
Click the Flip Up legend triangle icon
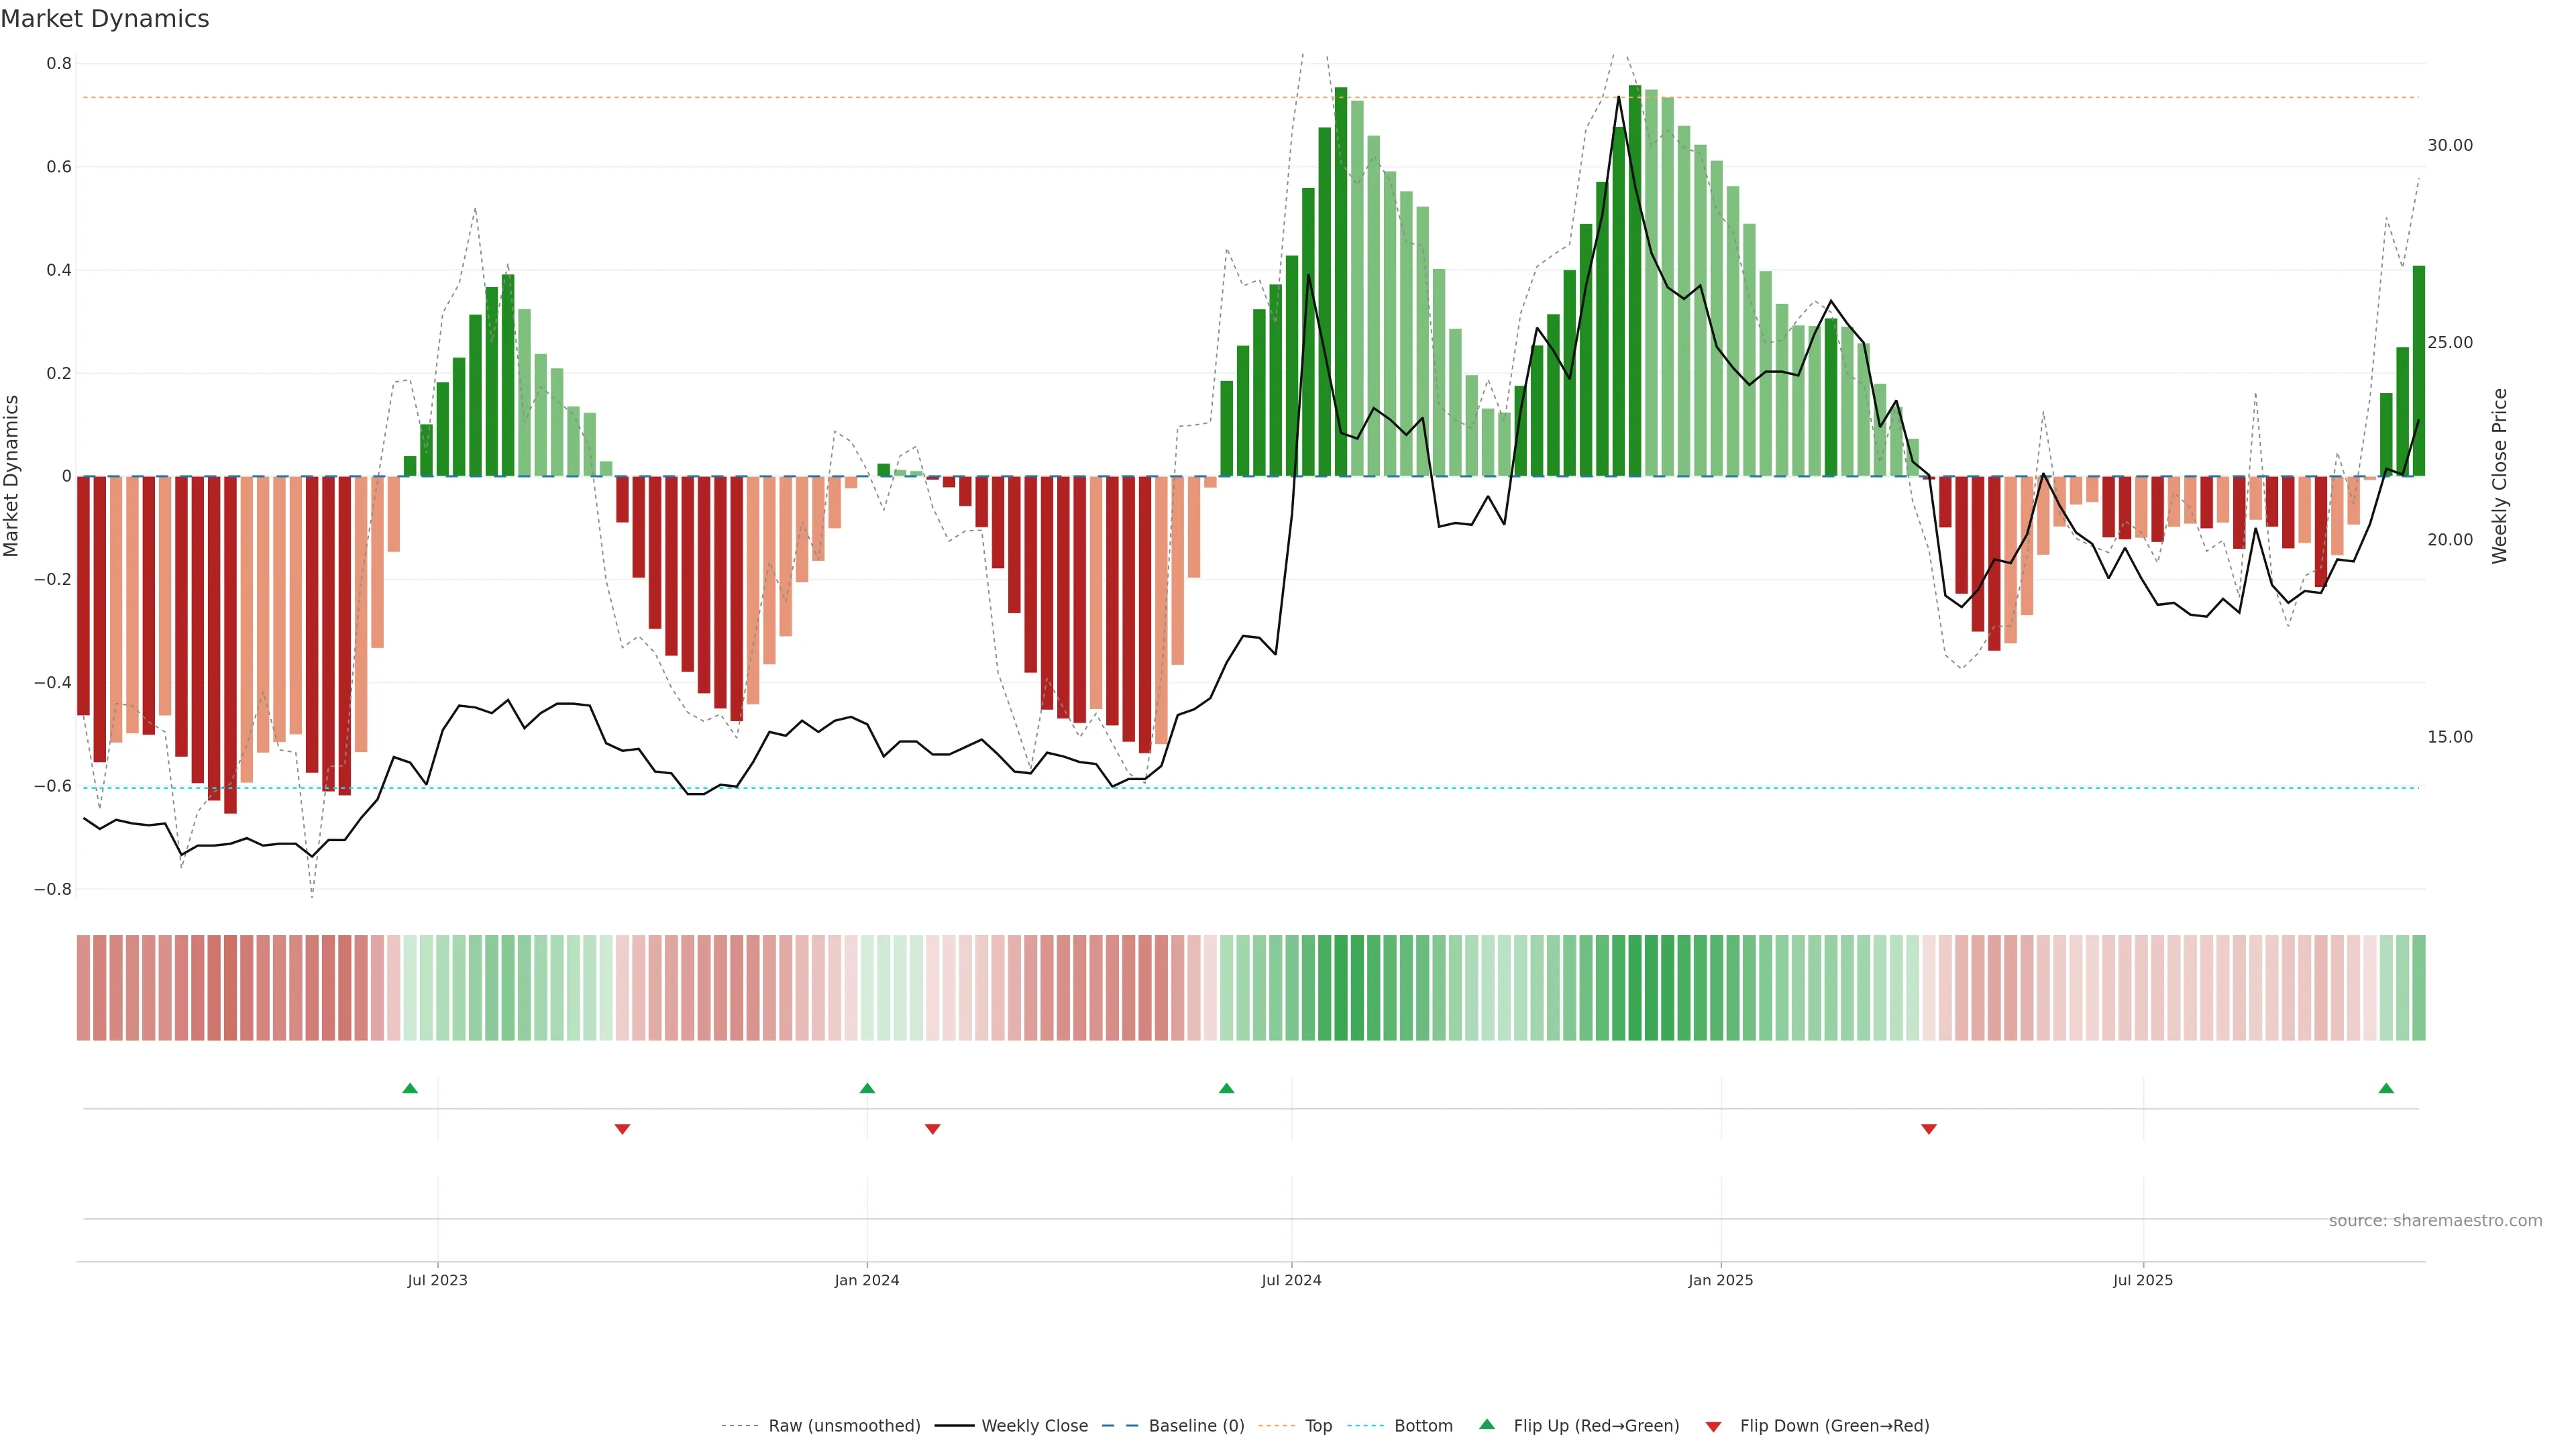click(1487, 1425)
